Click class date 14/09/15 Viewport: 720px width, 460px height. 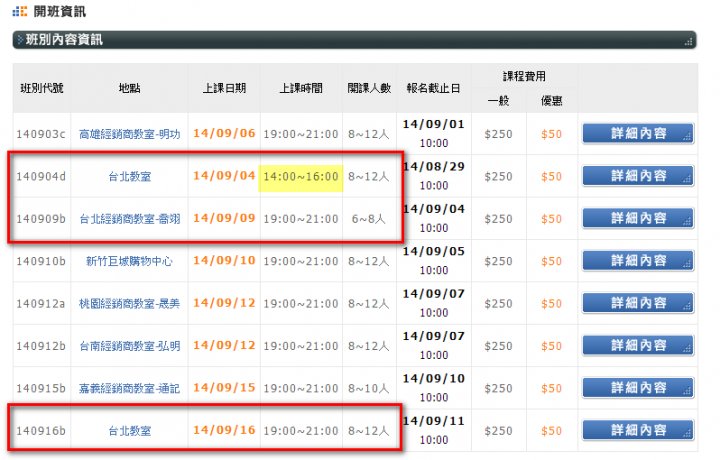tap(224, 387)
